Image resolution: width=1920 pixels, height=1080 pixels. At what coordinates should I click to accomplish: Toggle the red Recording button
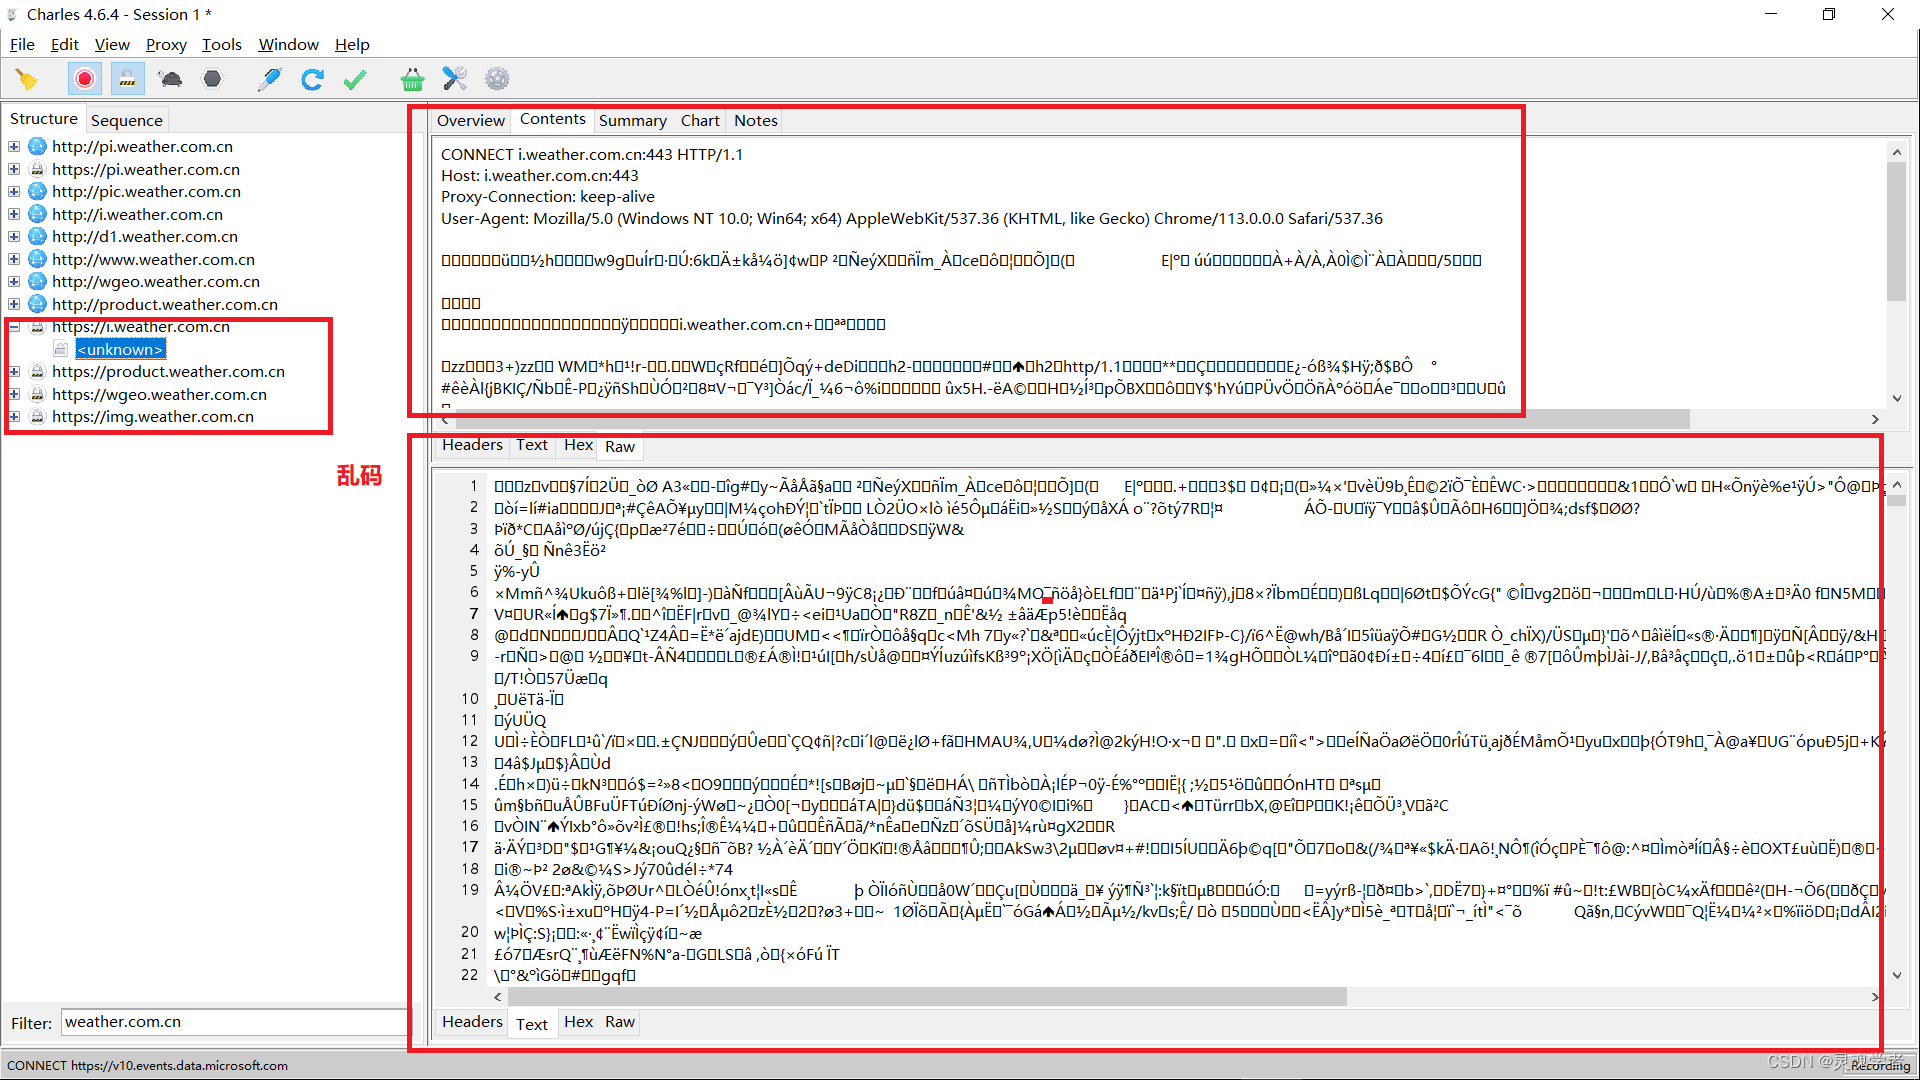(x=85, y=79)
